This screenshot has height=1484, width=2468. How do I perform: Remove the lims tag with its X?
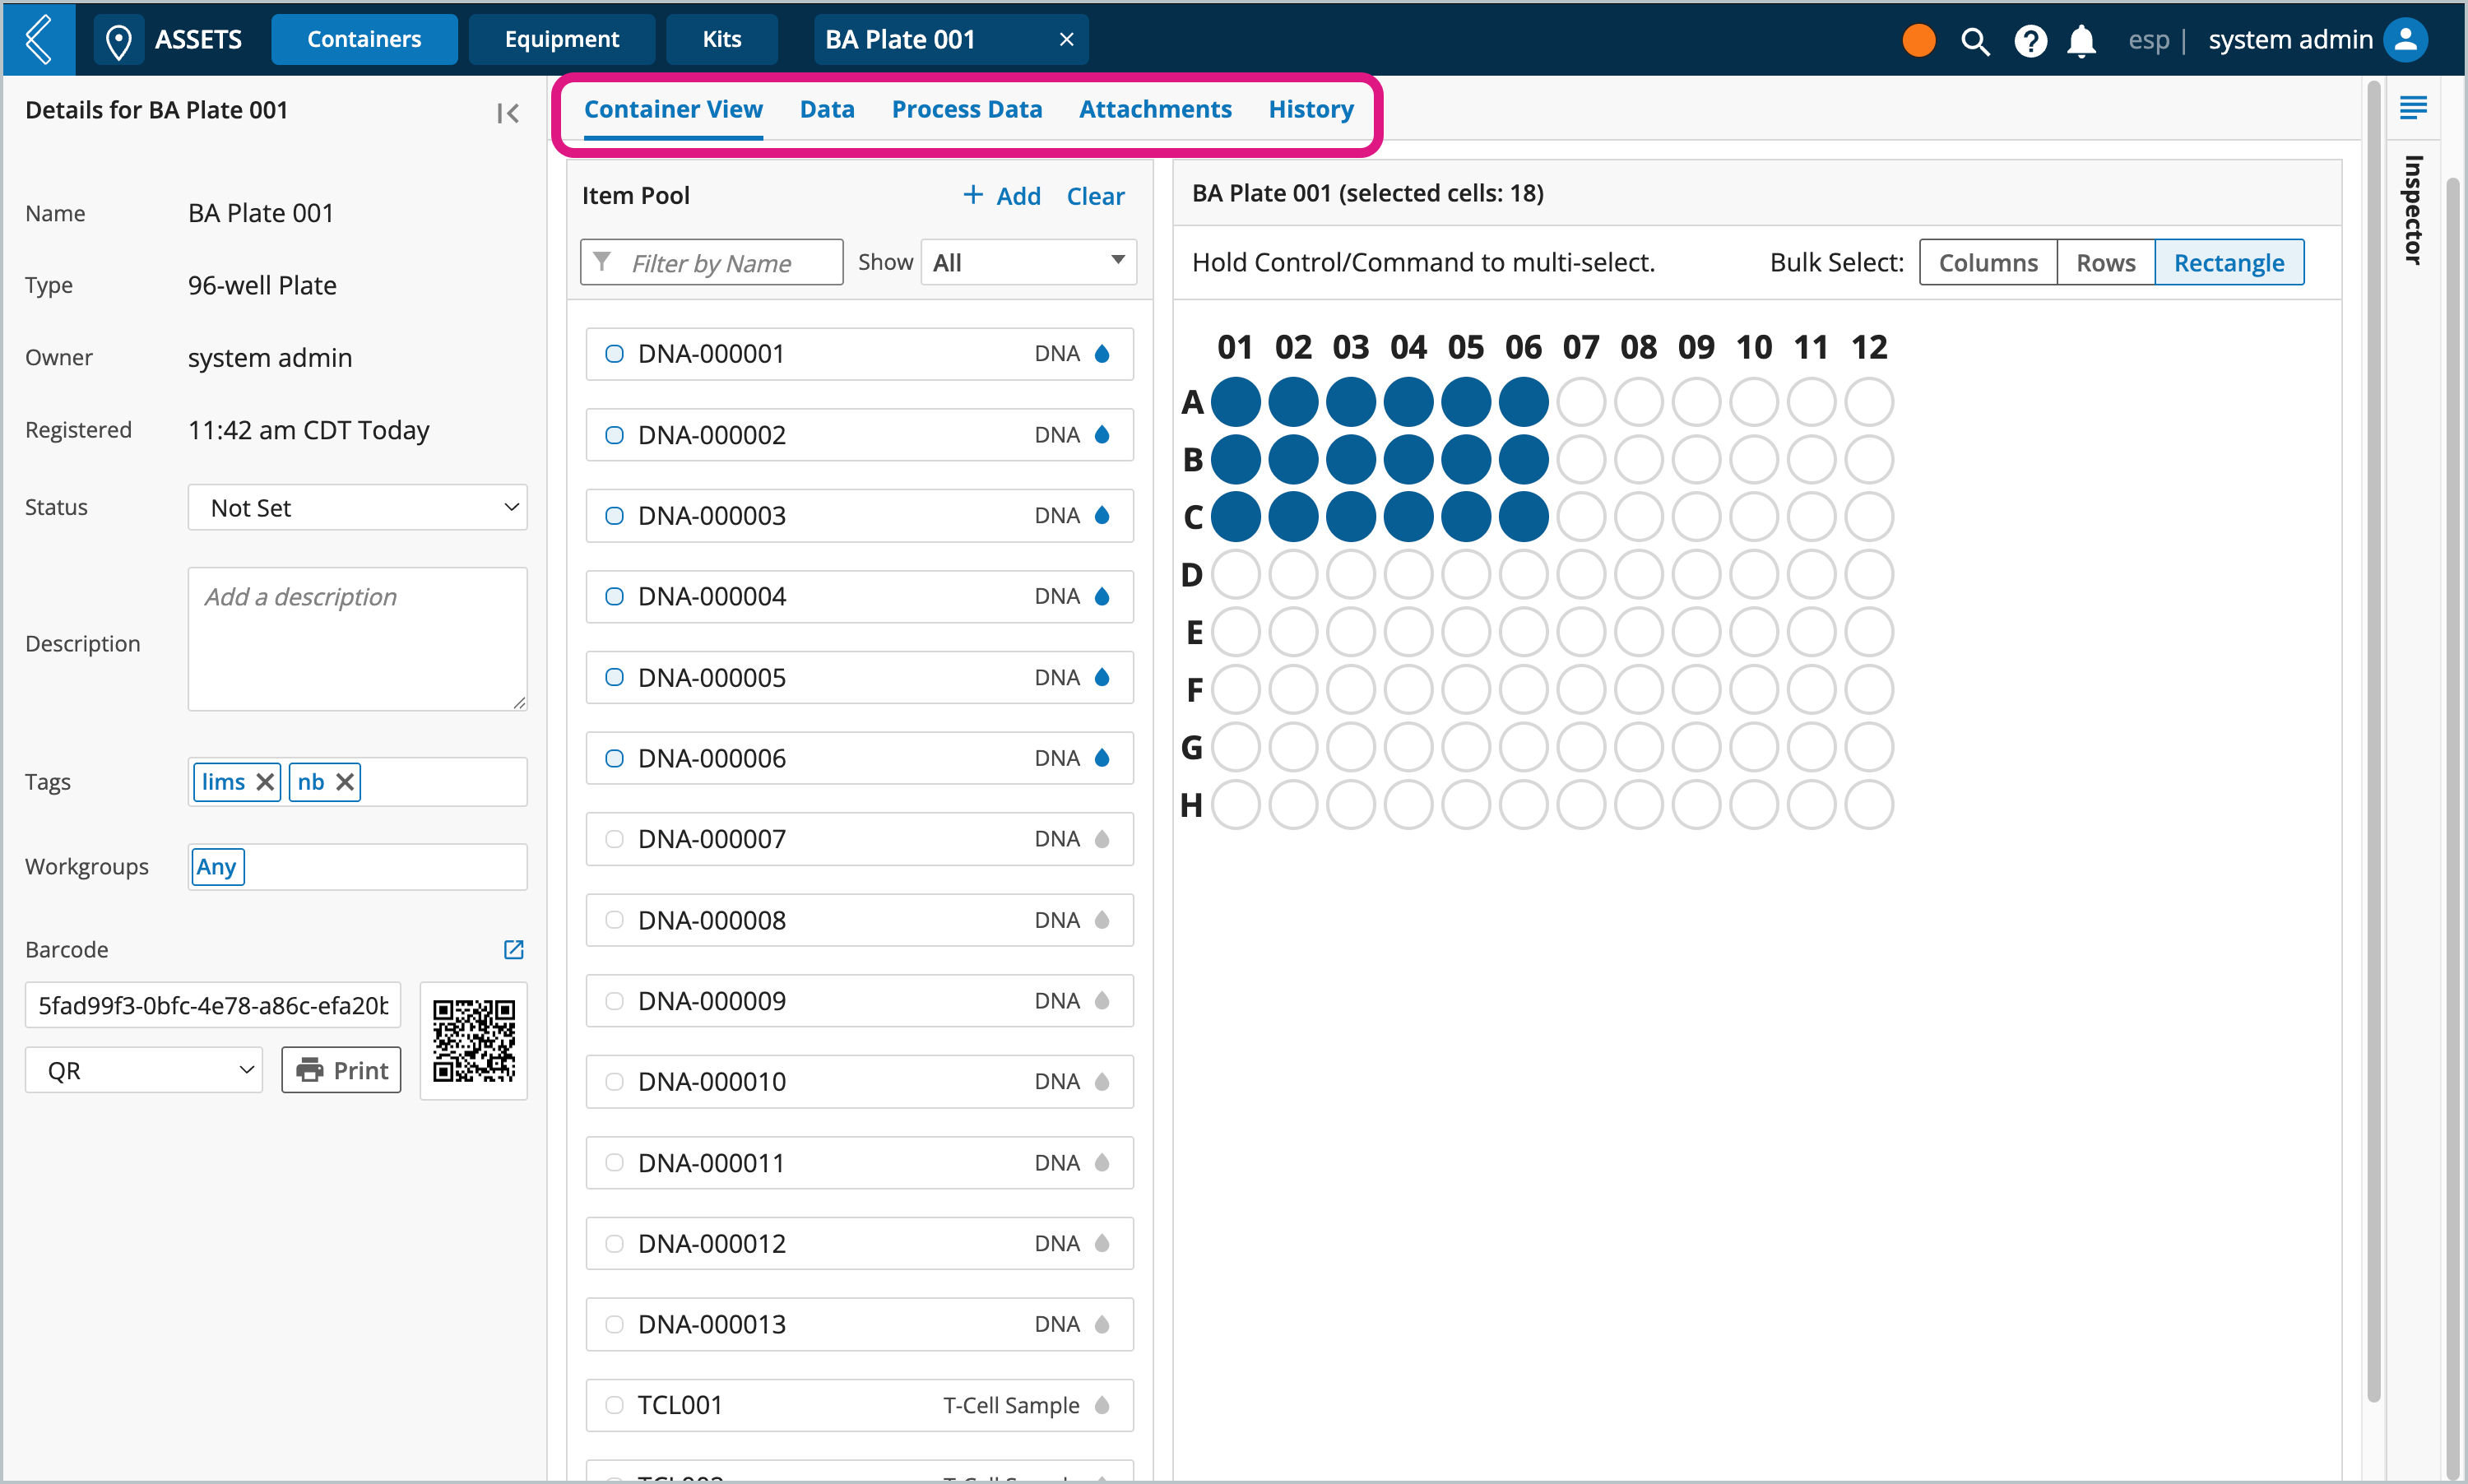pos(265,782)
